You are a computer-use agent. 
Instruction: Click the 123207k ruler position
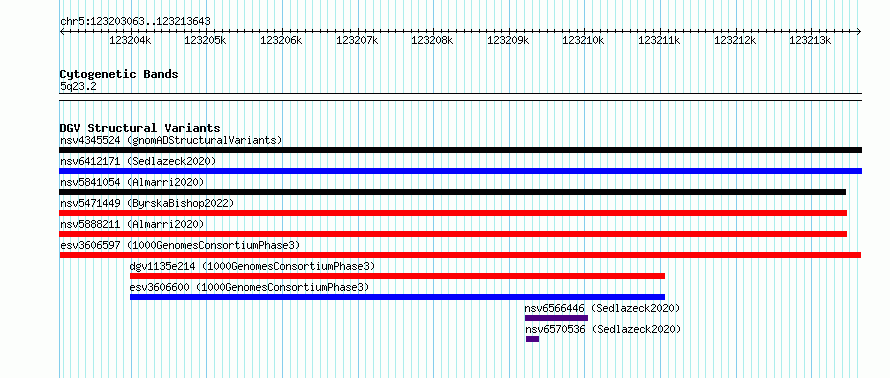(358, 40)
